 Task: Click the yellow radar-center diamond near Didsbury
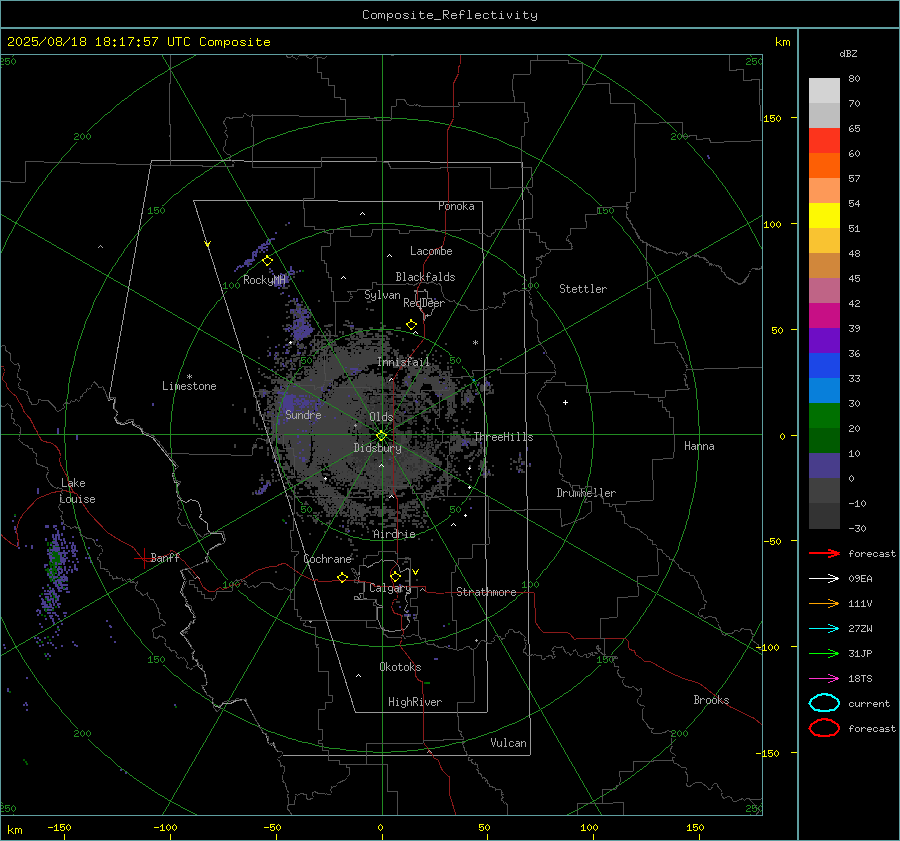click(x=382, y=436)
